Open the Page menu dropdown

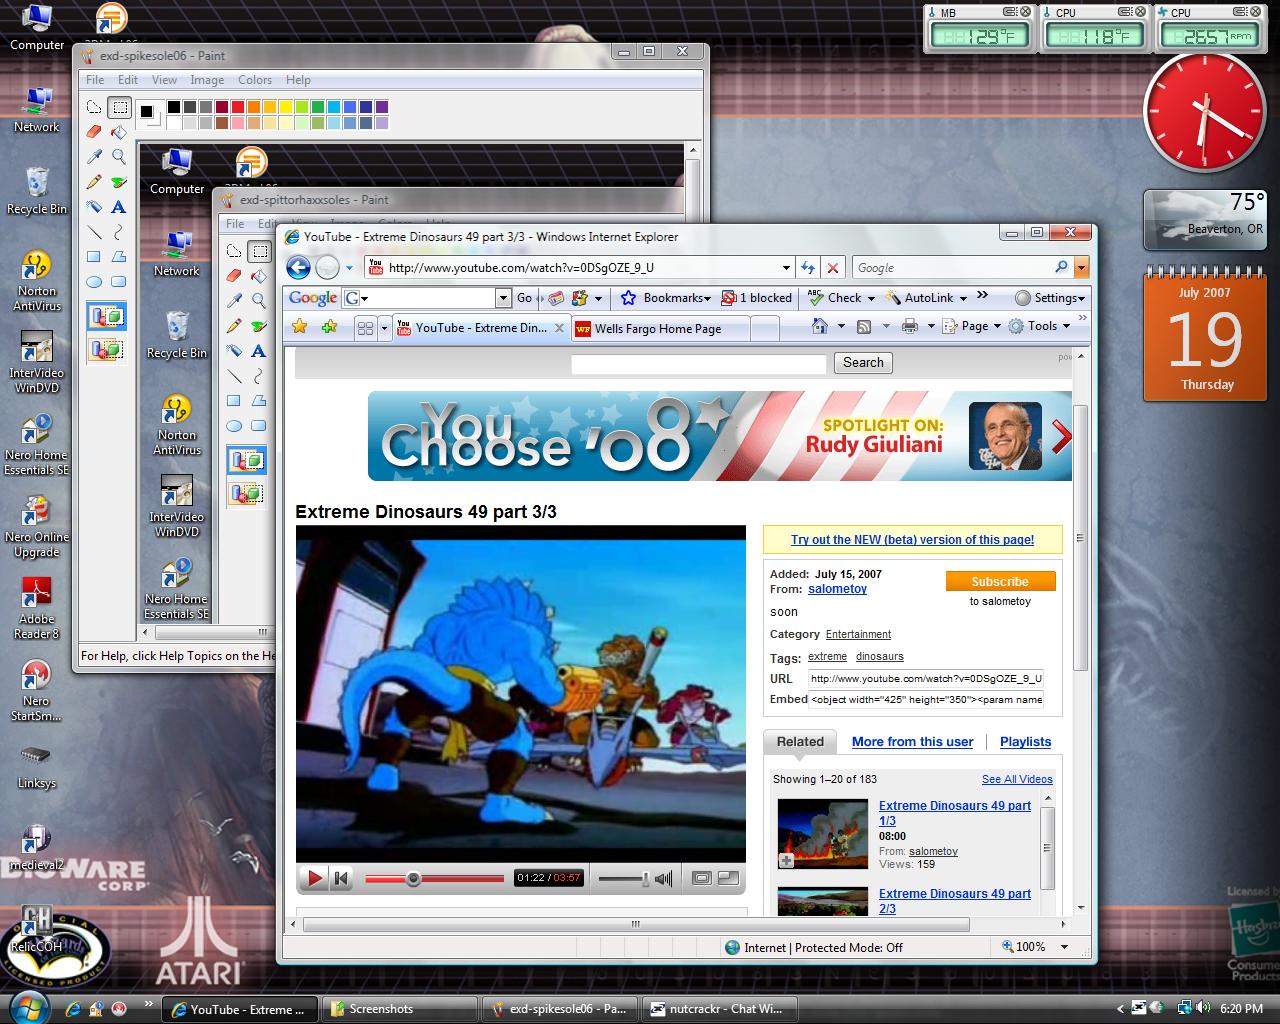pyautogui.click(x=972, y=326)
